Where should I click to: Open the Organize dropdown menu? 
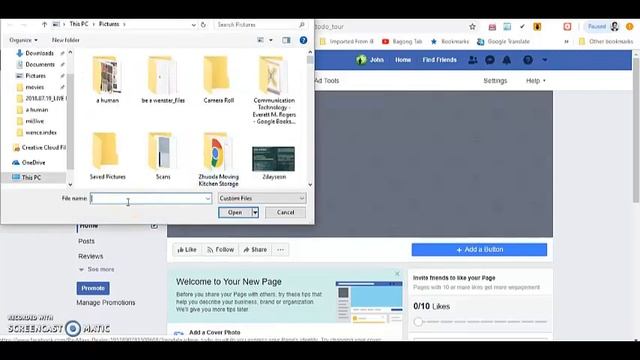pos(23,40)
